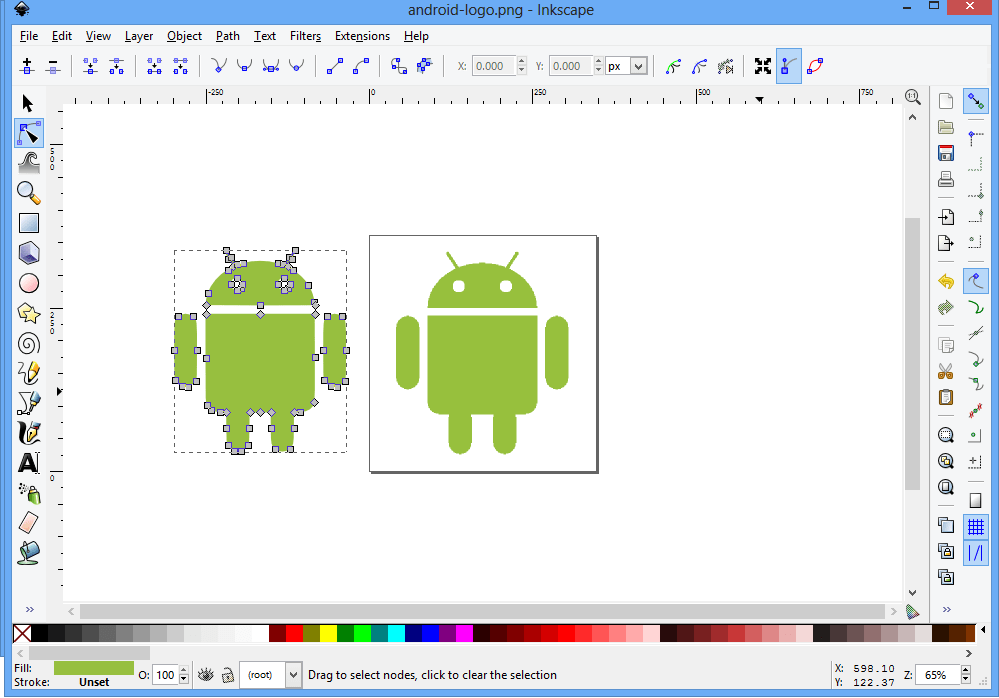999x698 pixels.
Task: Select the Node edit tool
Action: tap(29, 133)
